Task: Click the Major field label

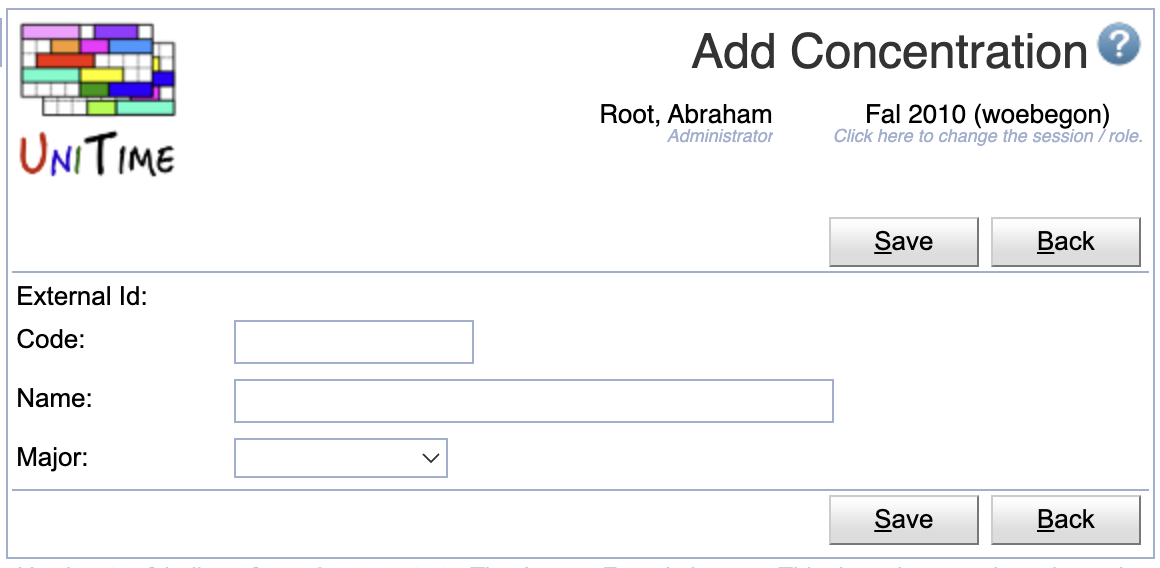Action: pyautogui.click(x=52, y=457)
